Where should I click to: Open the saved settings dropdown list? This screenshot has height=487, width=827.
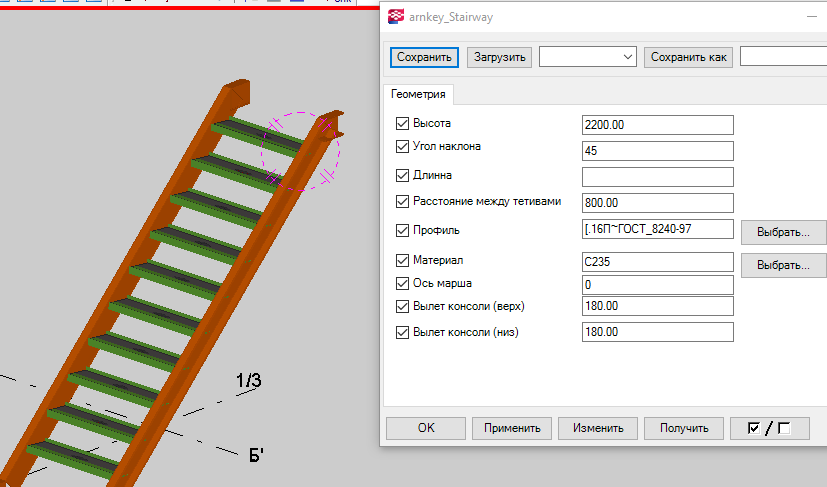(x=587, y=57)
